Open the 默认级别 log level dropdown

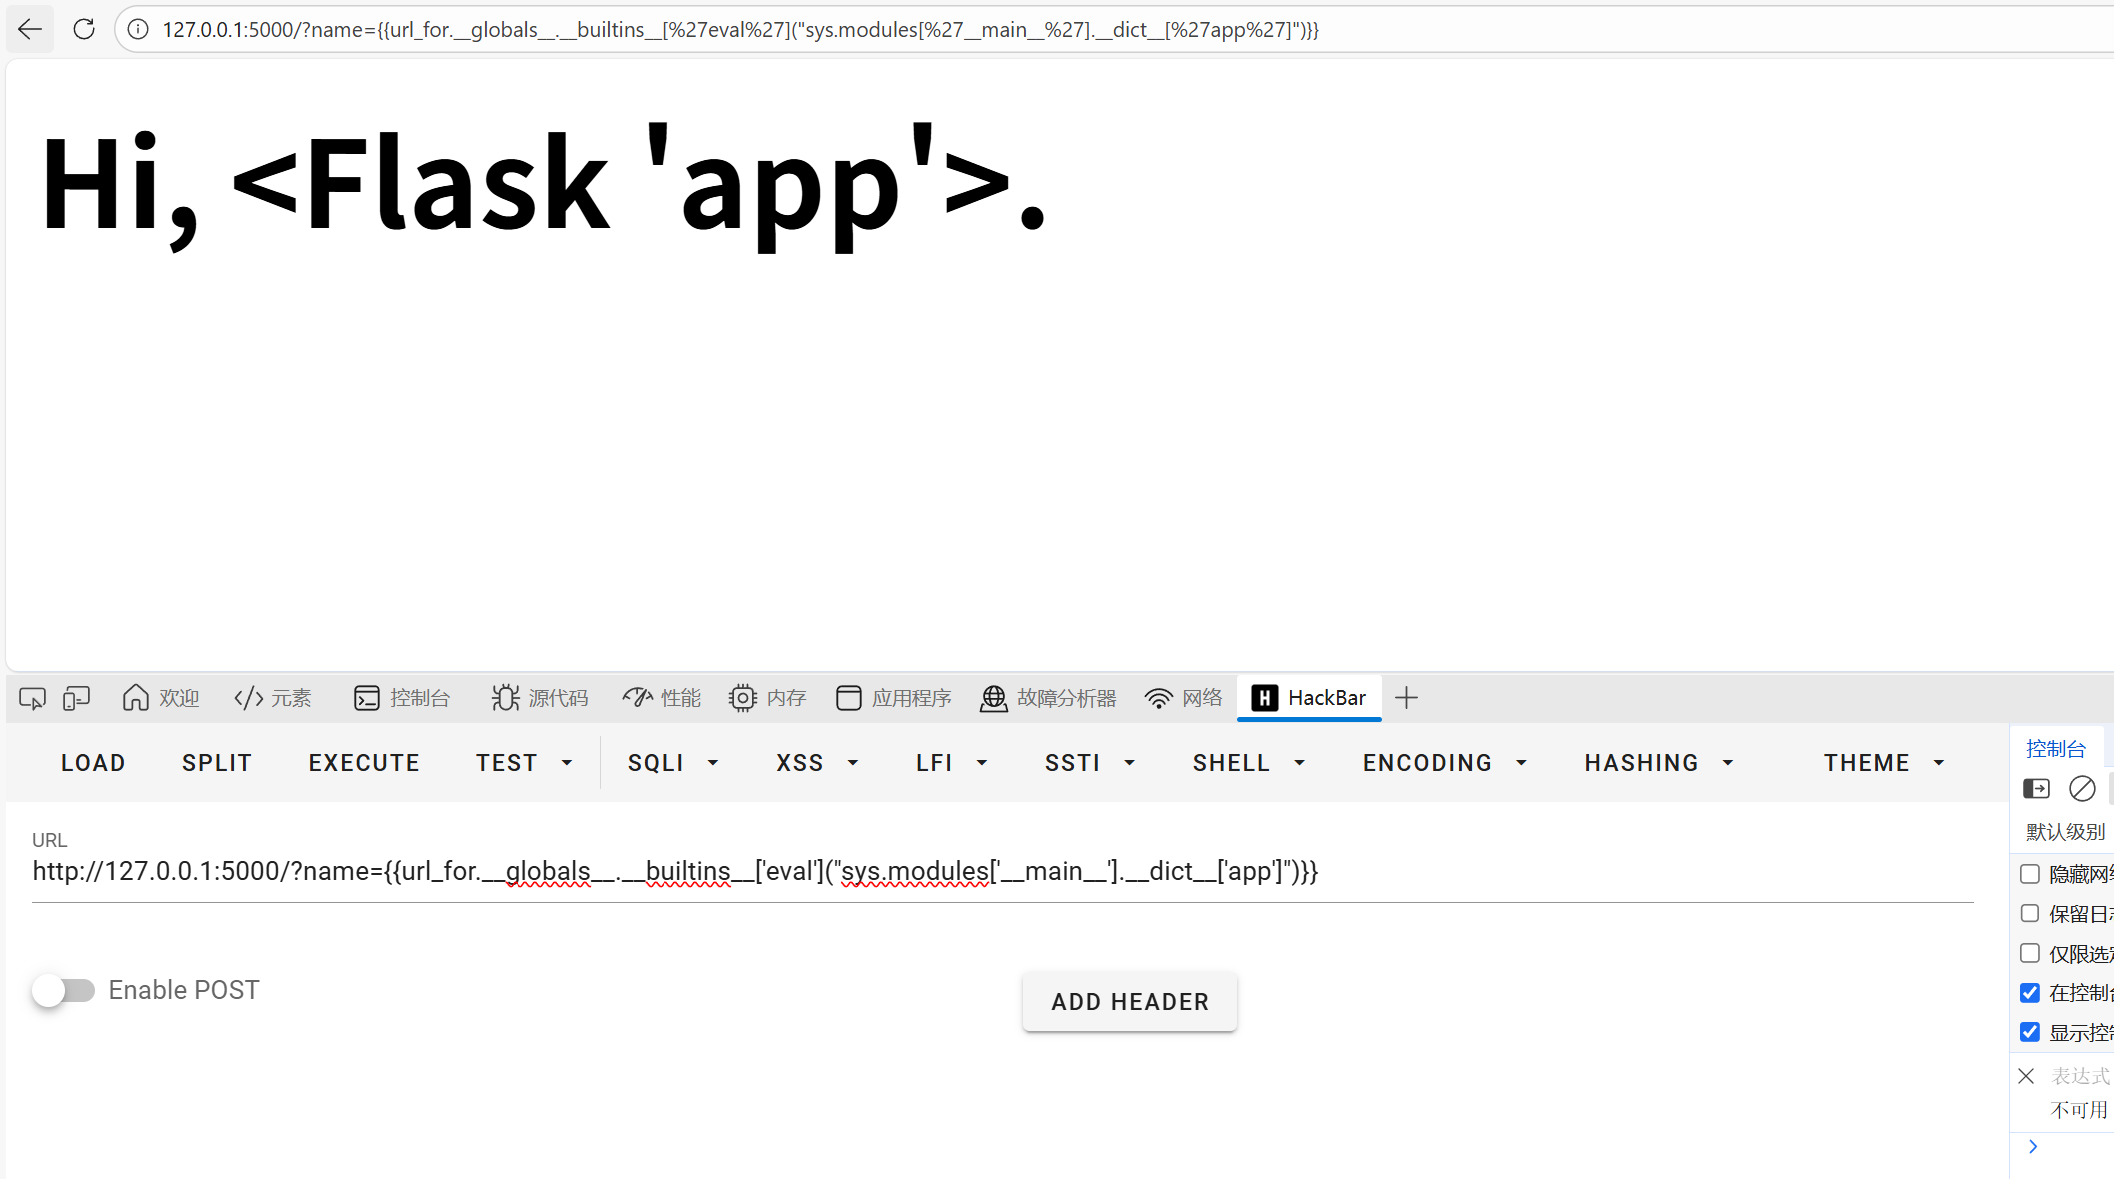pos(2064,831)
